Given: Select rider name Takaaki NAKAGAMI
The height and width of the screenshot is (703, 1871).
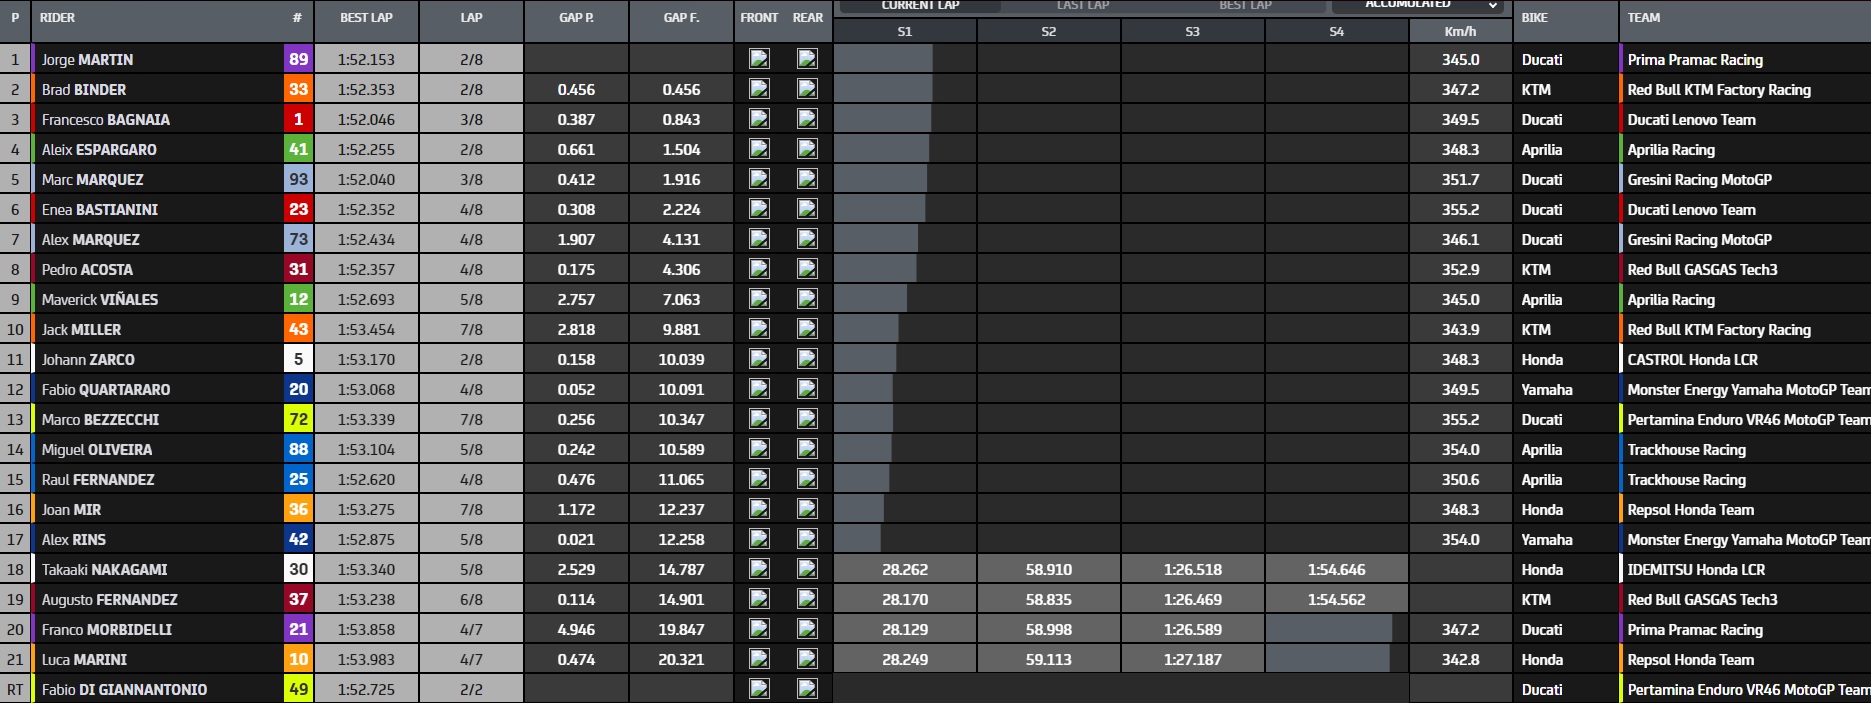Looking at the screenshot, I should 104,569.
